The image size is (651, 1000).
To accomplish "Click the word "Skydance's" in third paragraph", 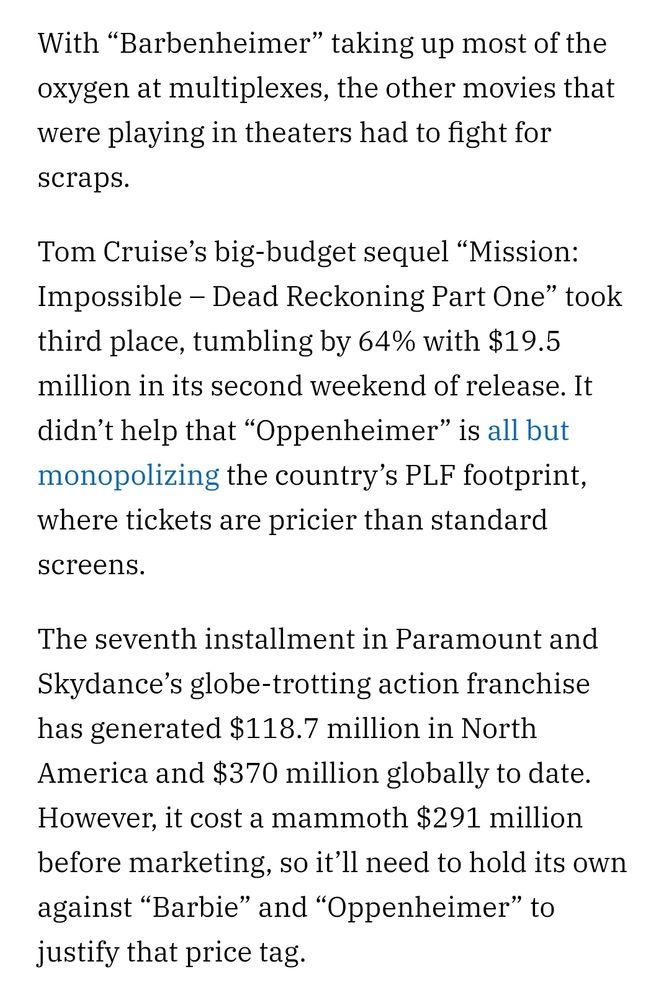I will tap(108, 684).
